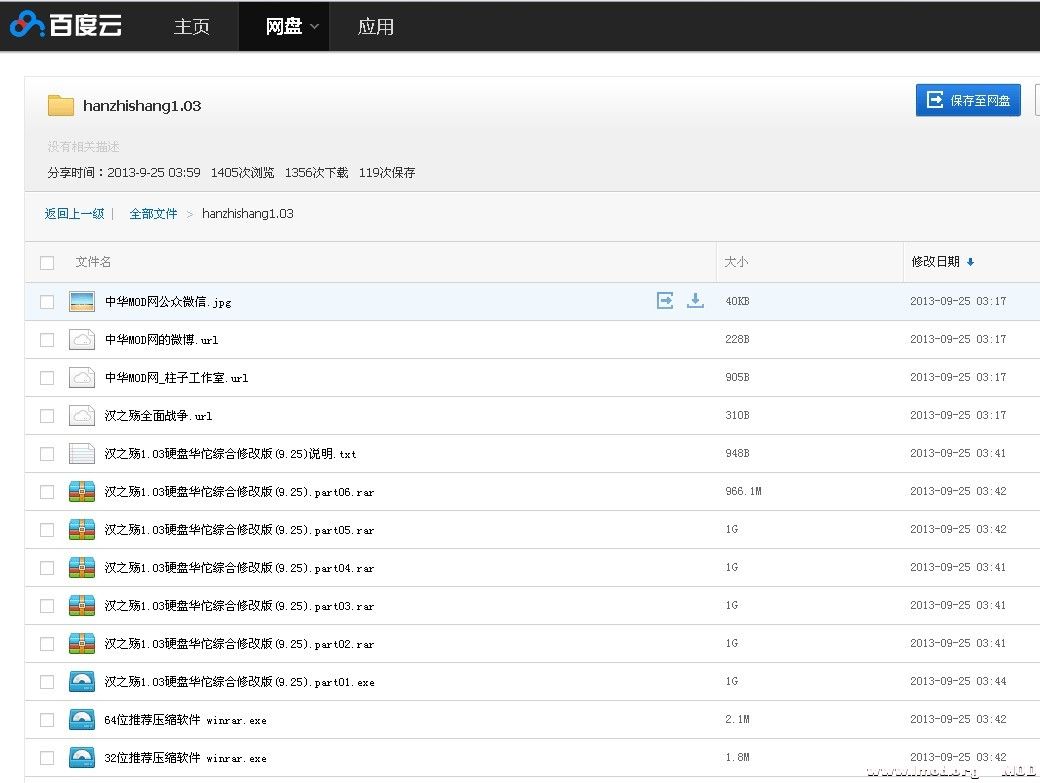Expand the 网盘 dropdown arrow
Screen dimensions: 1040x783
pos(314,27)
